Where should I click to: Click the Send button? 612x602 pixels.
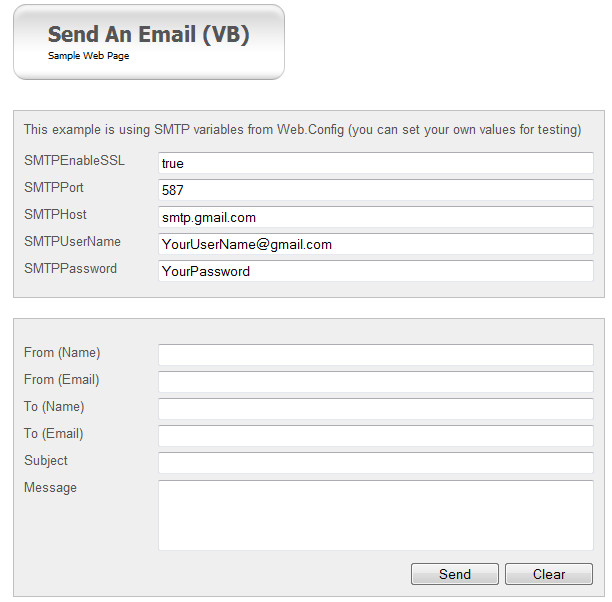455,574
